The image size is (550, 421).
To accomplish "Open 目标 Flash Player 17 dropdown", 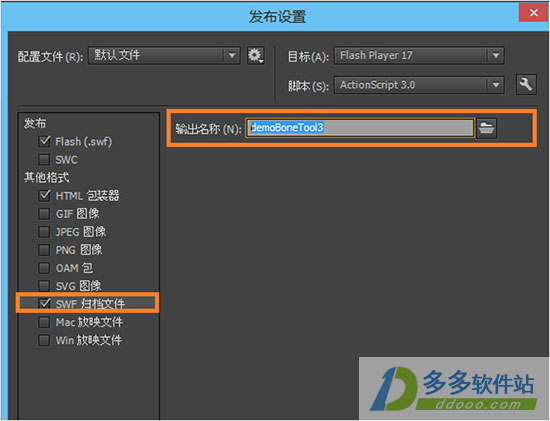I will (419, 55).
